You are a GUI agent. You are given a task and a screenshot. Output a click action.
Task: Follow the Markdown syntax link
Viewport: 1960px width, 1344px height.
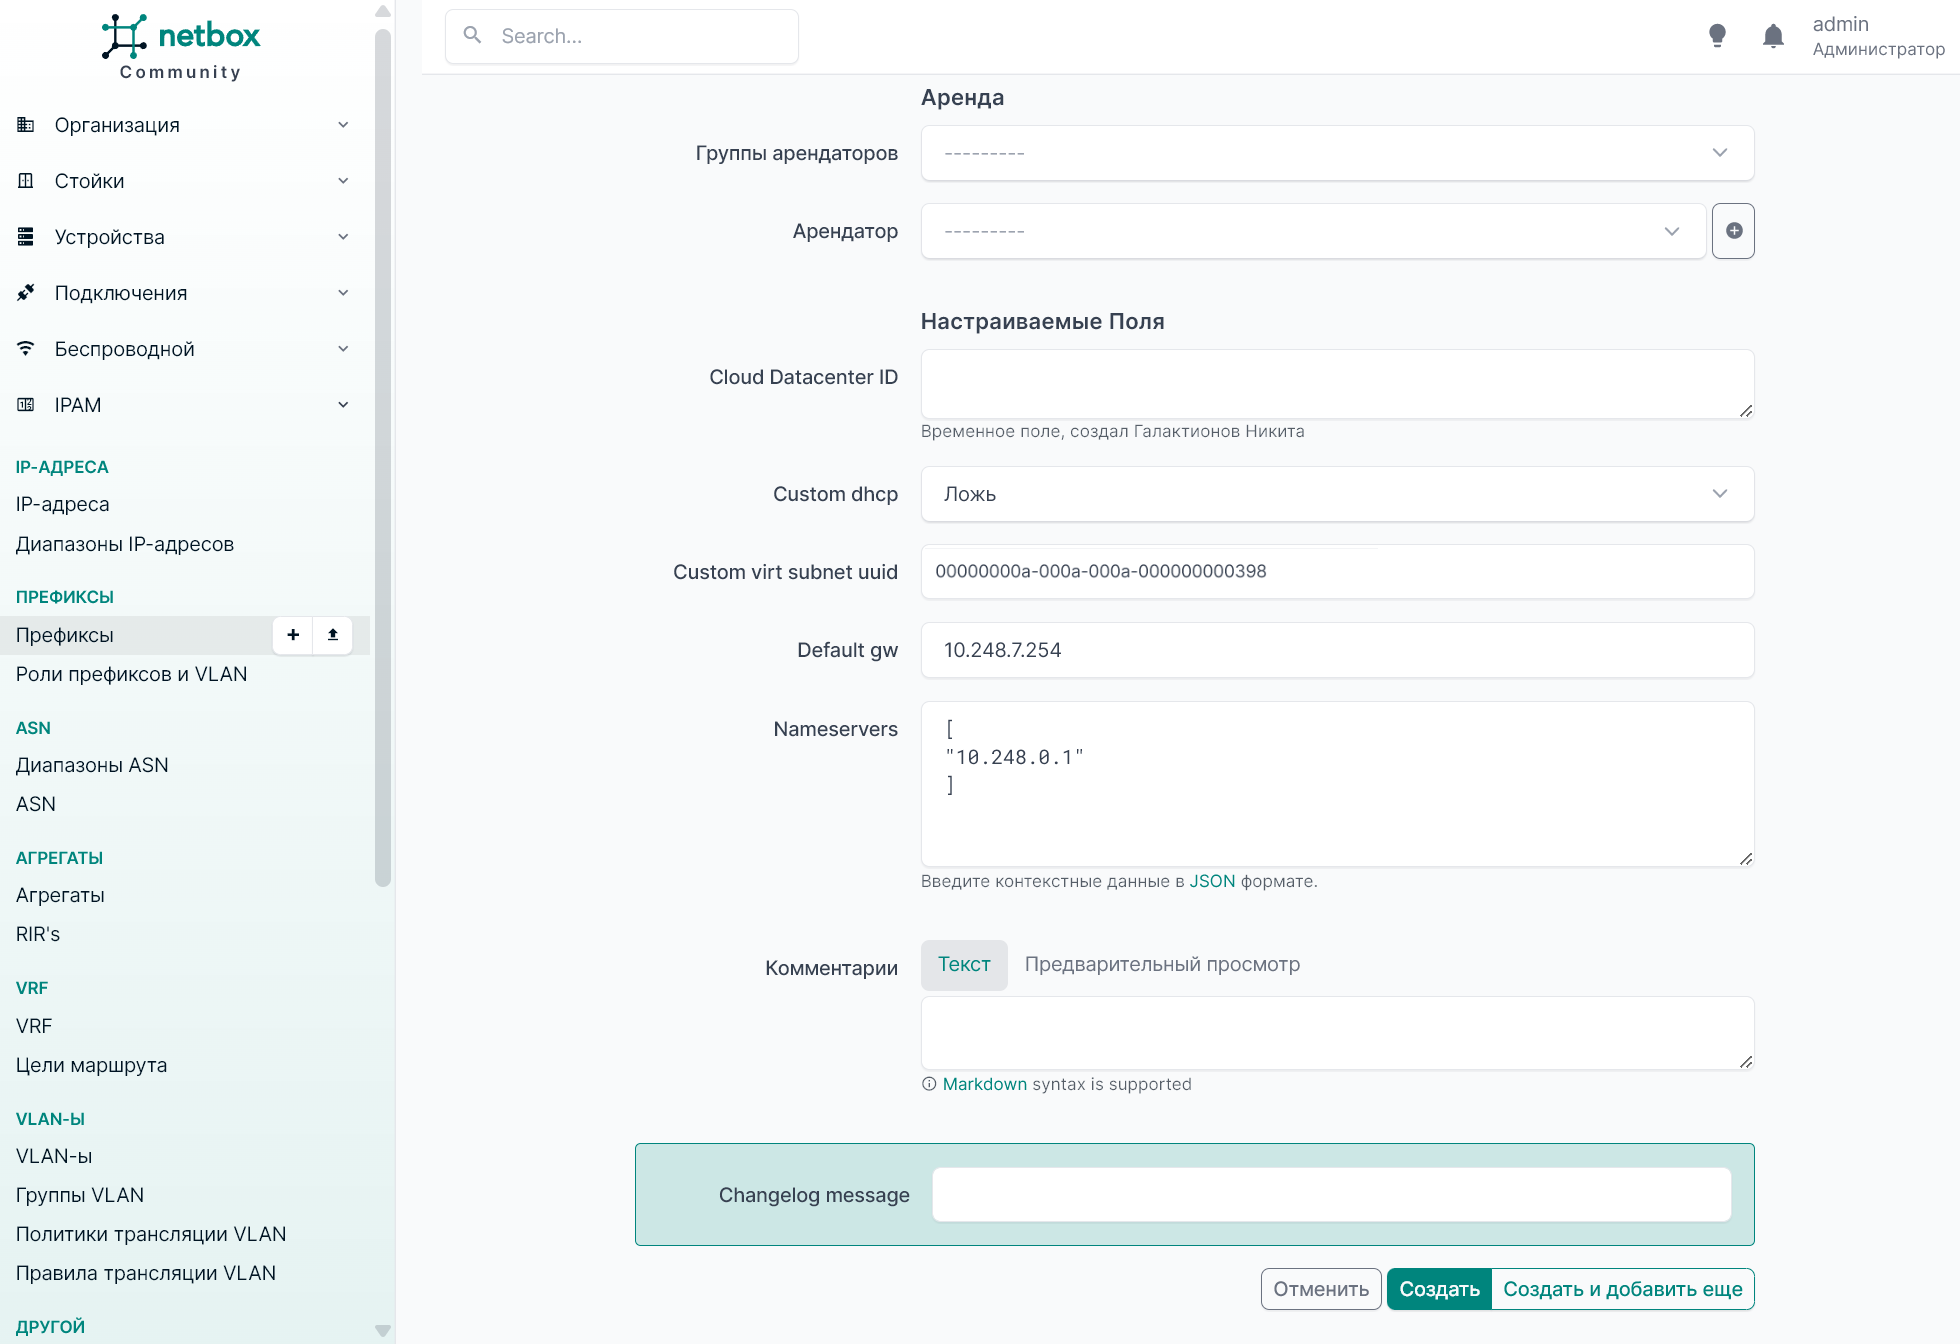coord(985,1084)
